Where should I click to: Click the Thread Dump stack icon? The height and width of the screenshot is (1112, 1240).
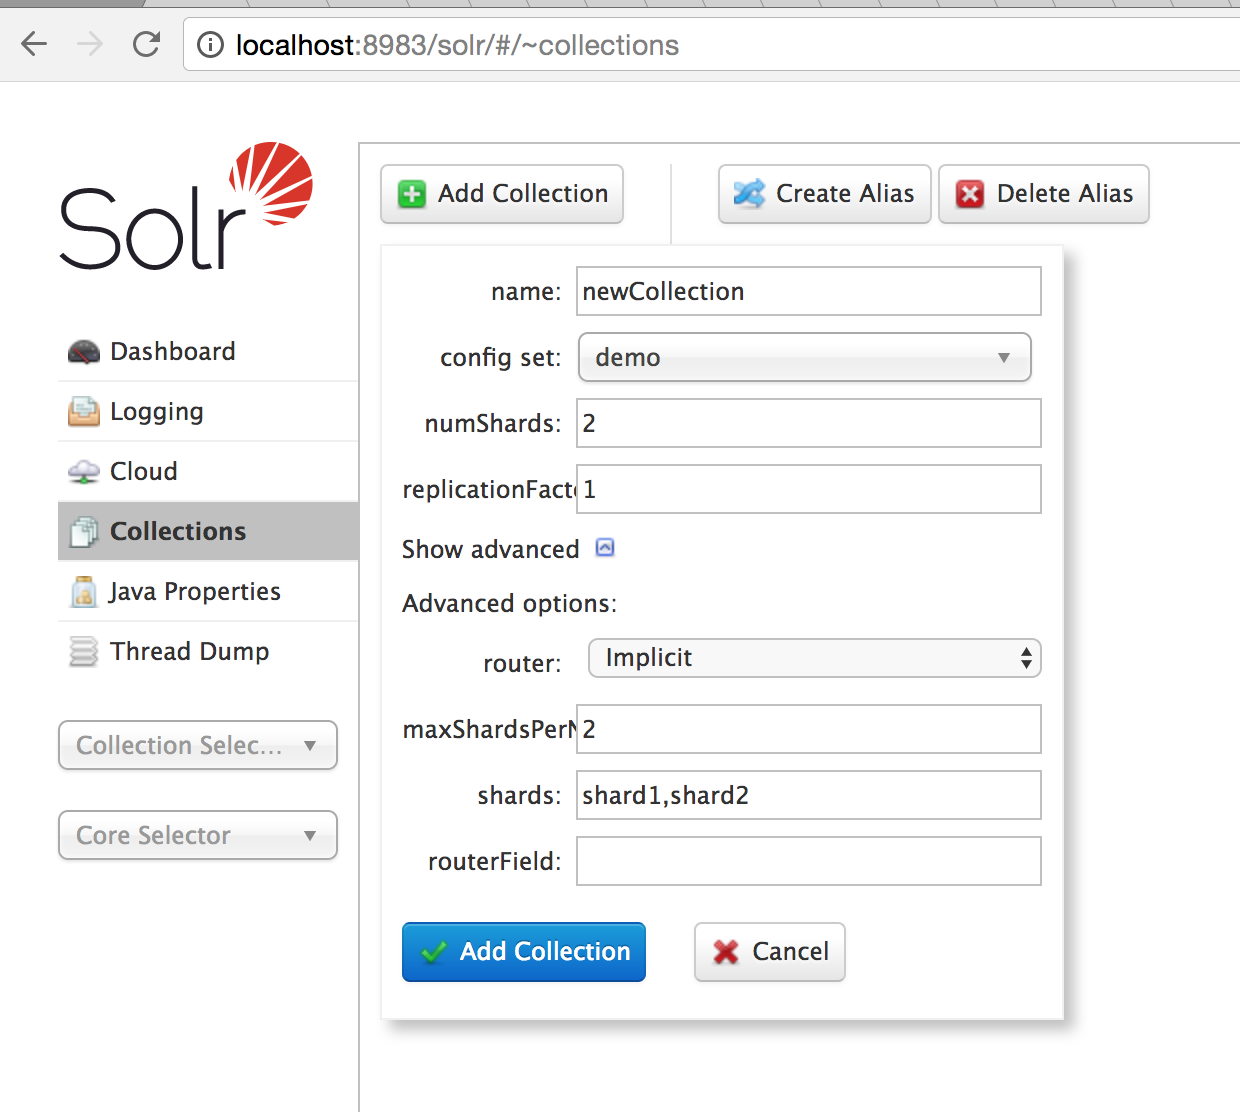(x=84, y=652)
